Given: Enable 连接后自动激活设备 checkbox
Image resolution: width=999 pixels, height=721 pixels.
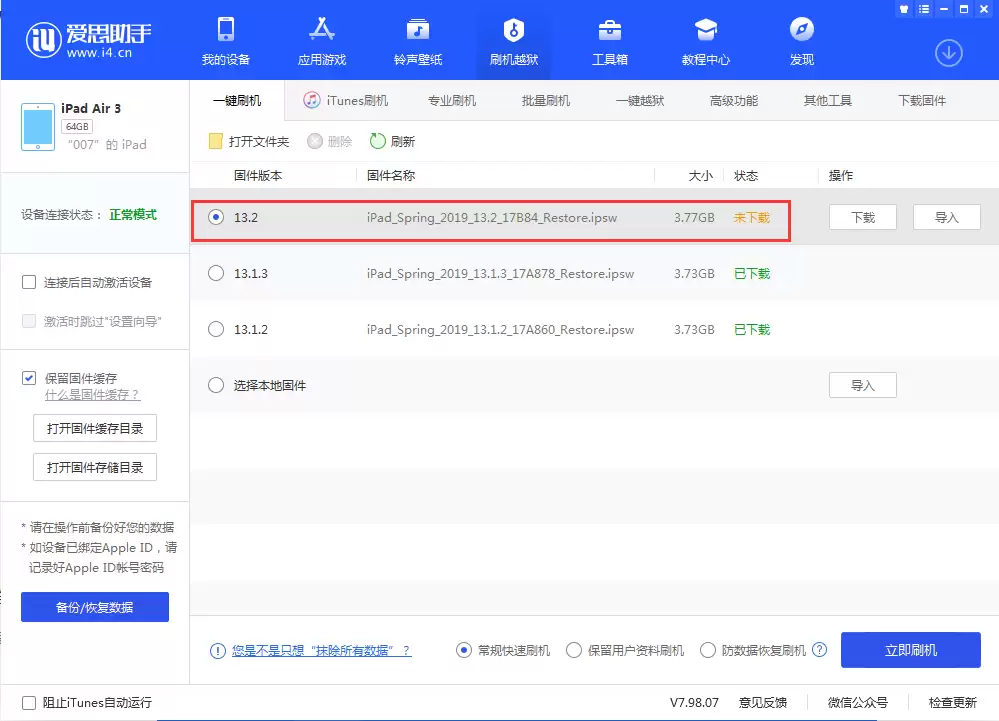Looking at the screenshot, I should click(29, 282).
